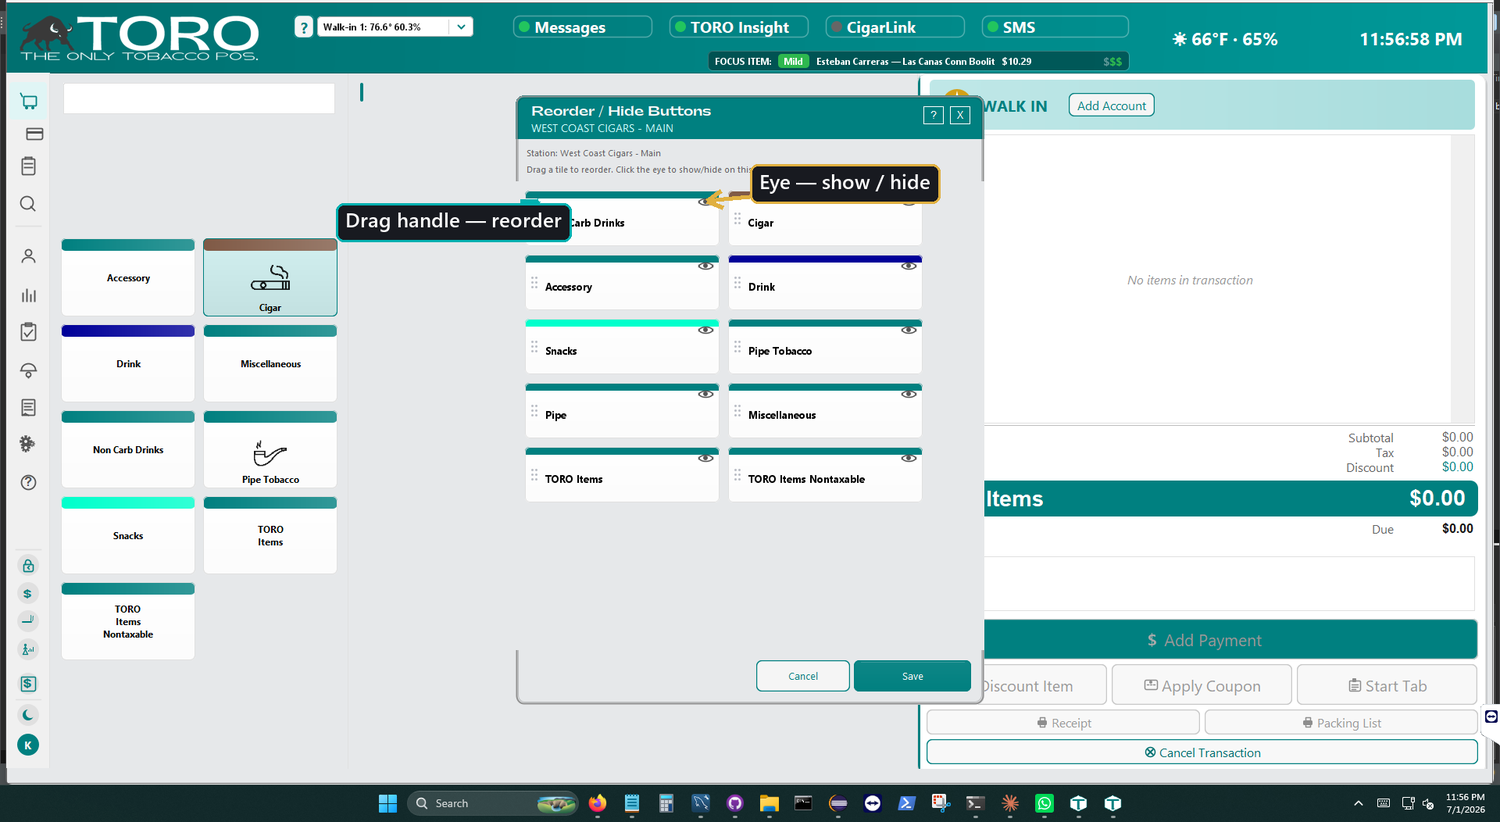Screen dimensions: 1500x822
Task: Open the TORO Insight tab
Action: (739, 27)
